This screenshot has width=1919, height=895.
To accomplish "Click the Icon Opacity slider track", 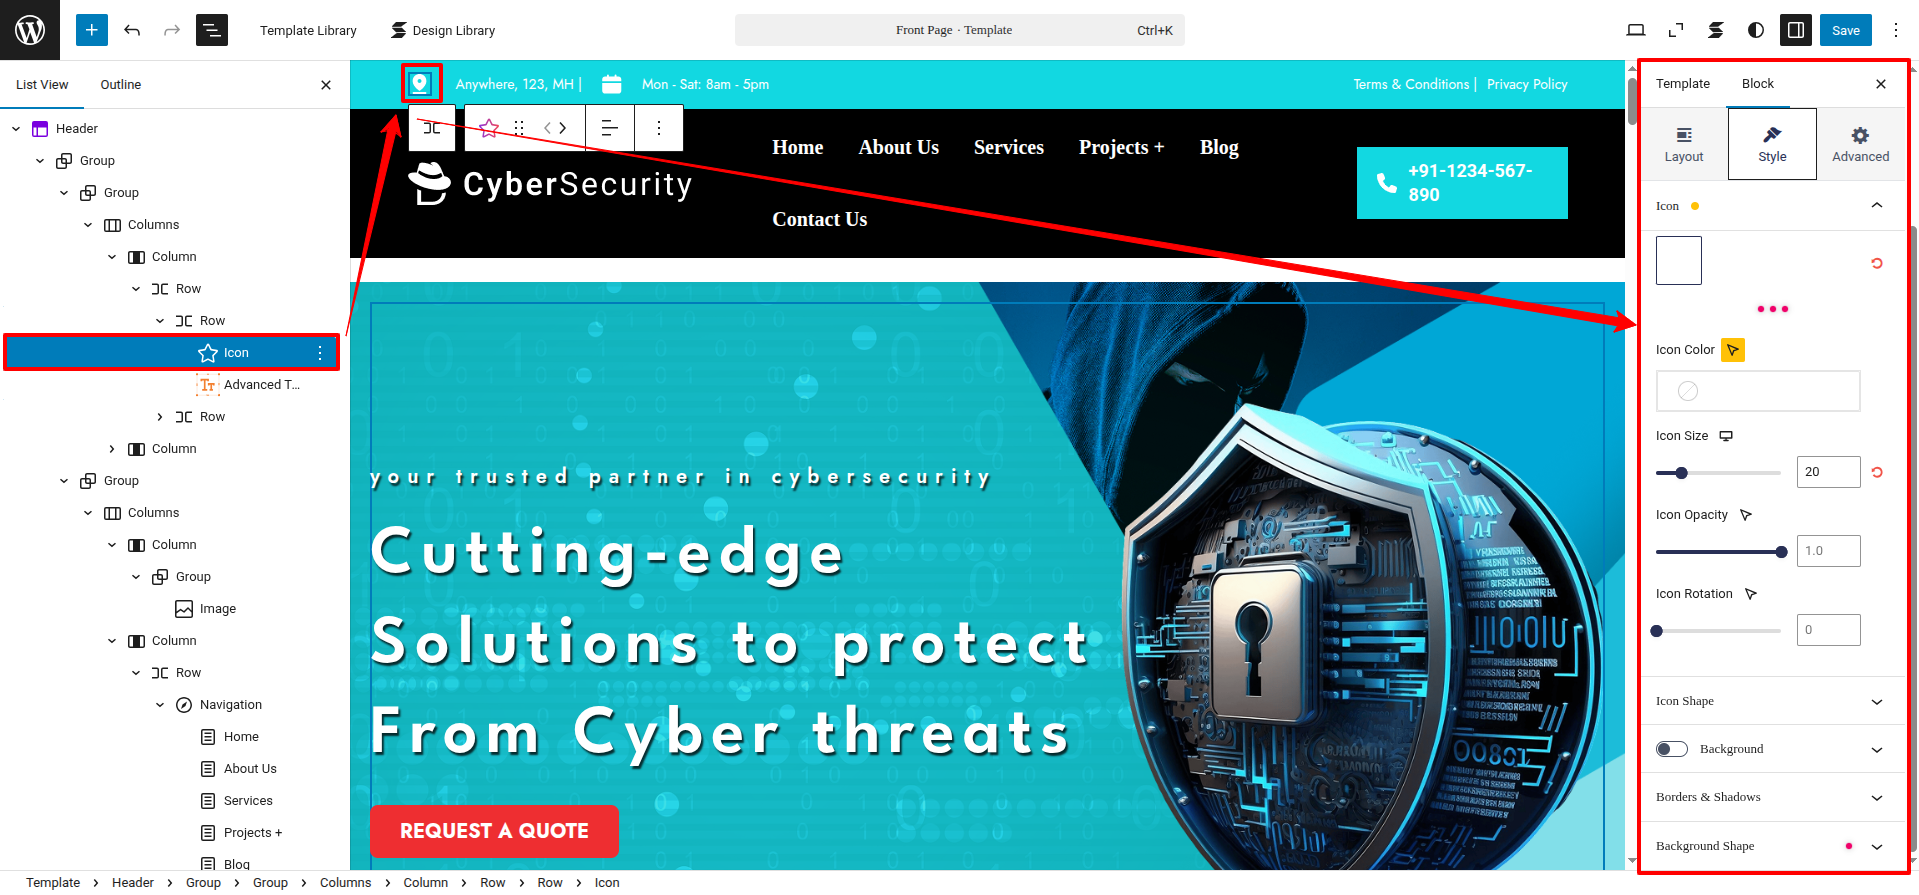I will (x=1718, y=552).
